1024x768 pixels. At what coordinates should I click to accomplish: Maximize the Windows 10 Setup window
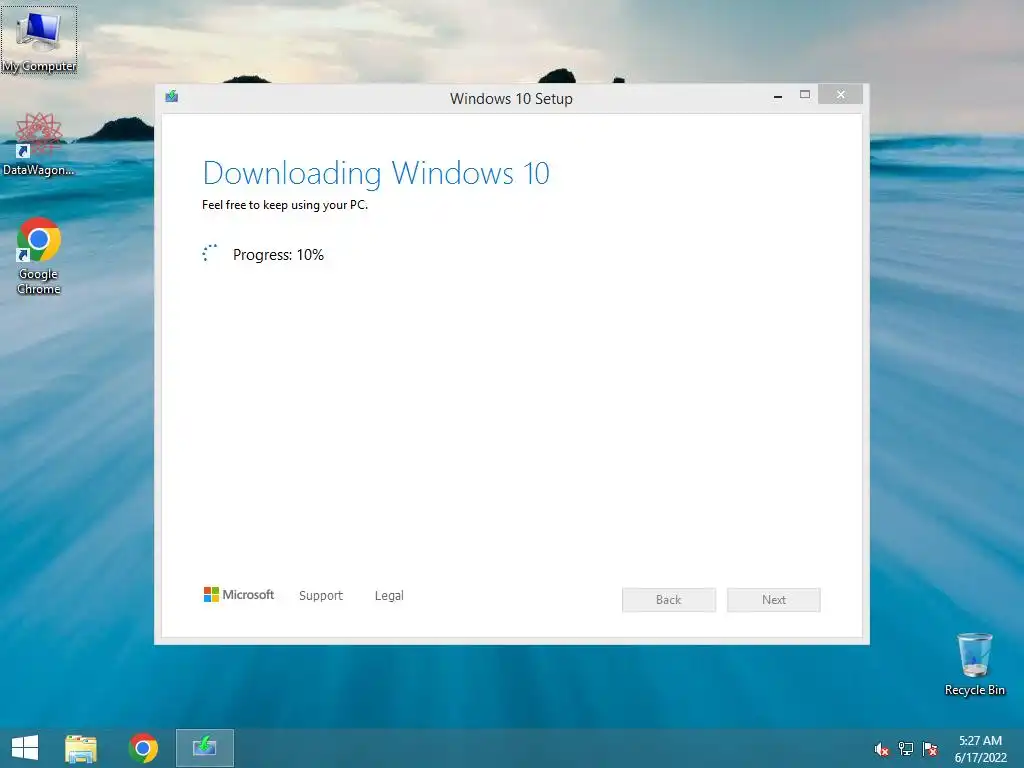click(805, 95)
